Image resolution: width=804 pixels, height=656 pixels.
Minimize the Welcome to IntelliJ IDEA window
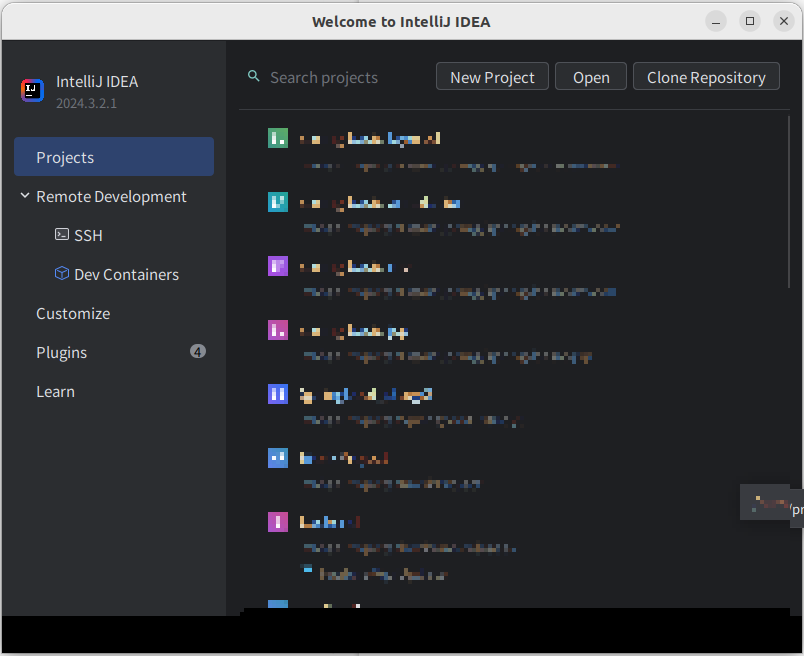click(x=716, y=22)
